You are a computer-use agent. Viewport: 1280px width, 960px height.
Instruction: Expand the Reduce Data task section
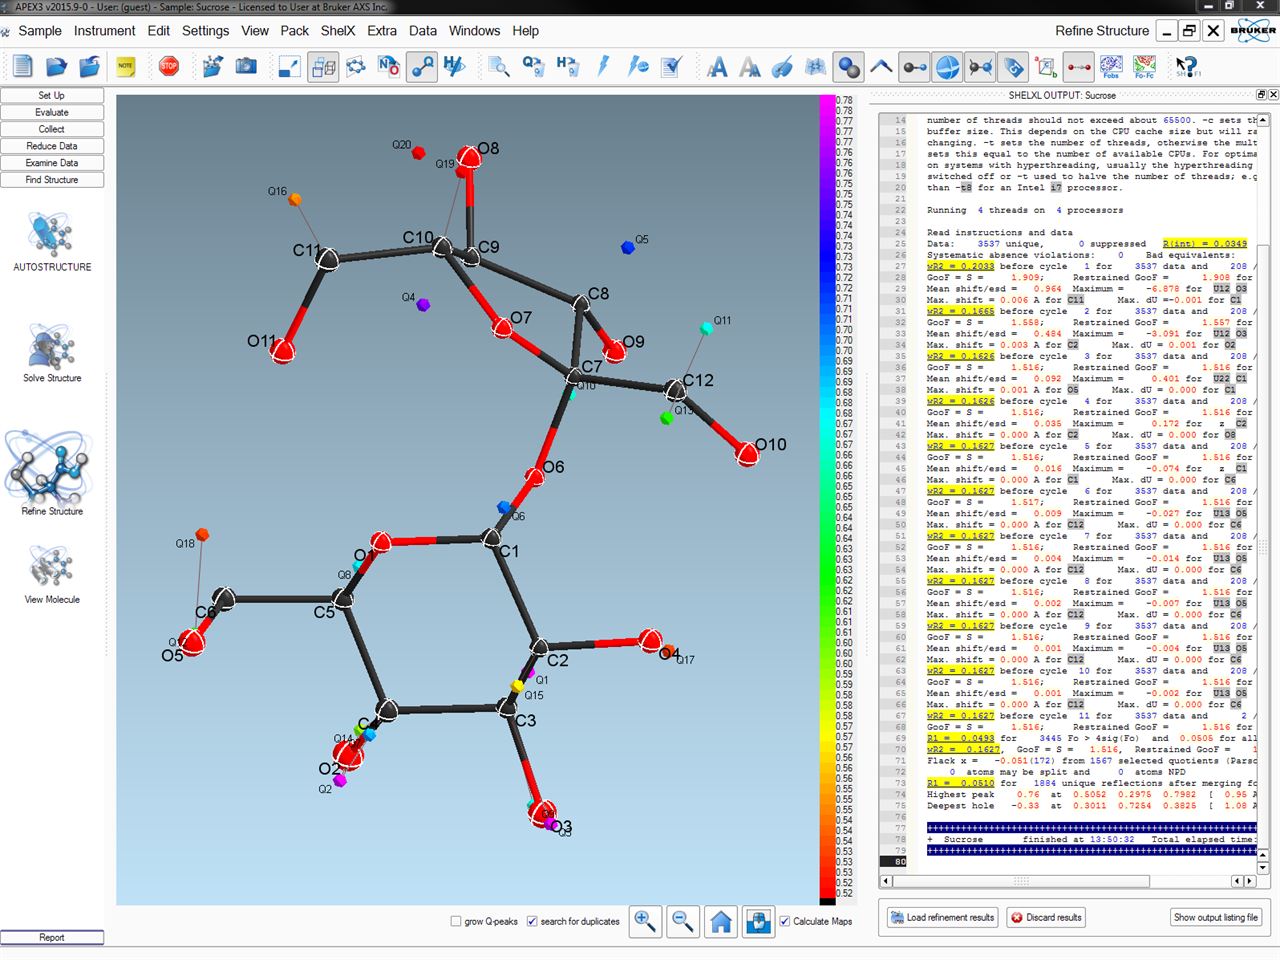pos(52,146)
